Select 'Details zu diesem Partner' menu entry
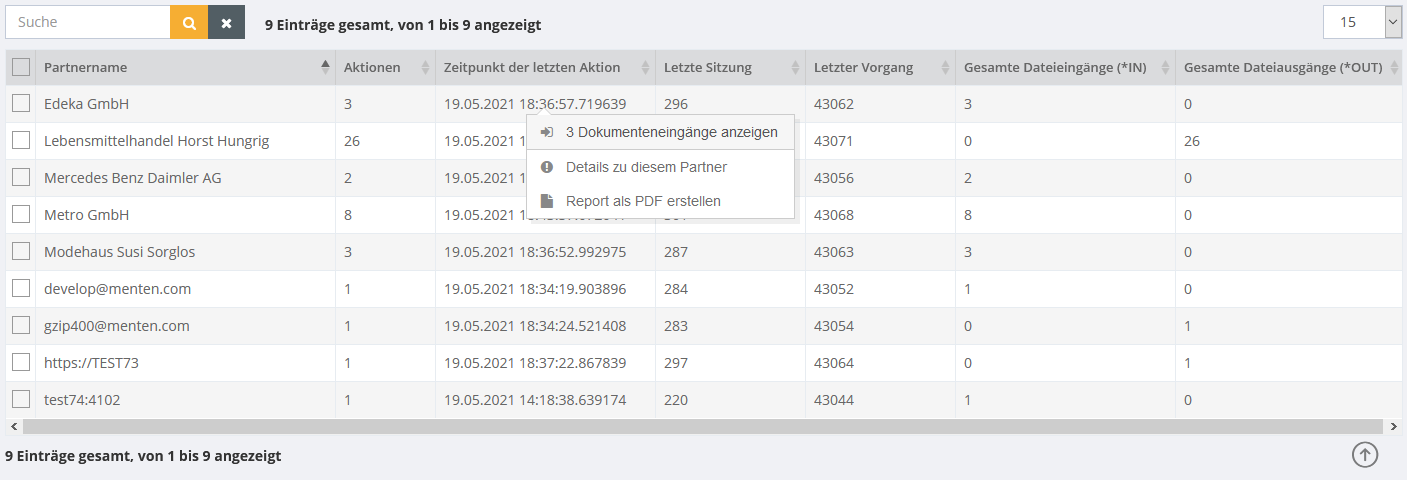This screenshot has height=480, width=1407. tap(645, 167)
